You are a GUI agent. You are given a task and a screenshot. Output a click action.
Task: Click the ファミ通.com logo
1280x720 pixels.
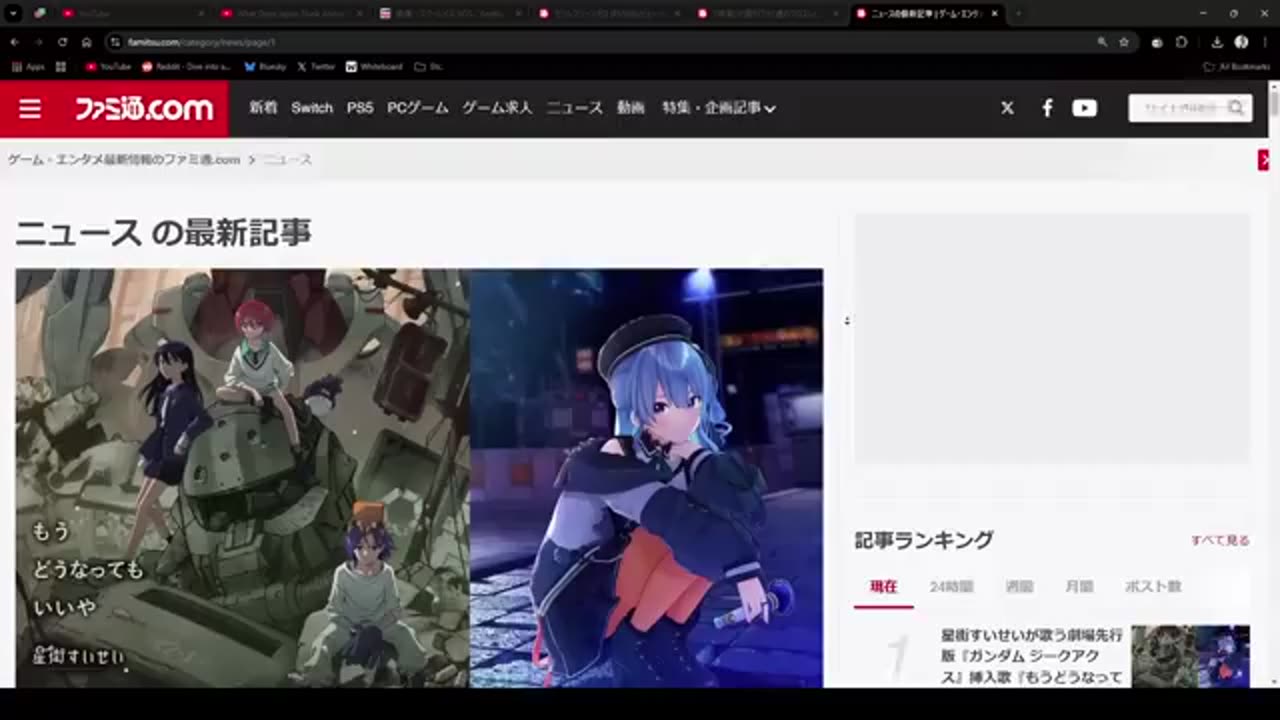pos(143,108)
